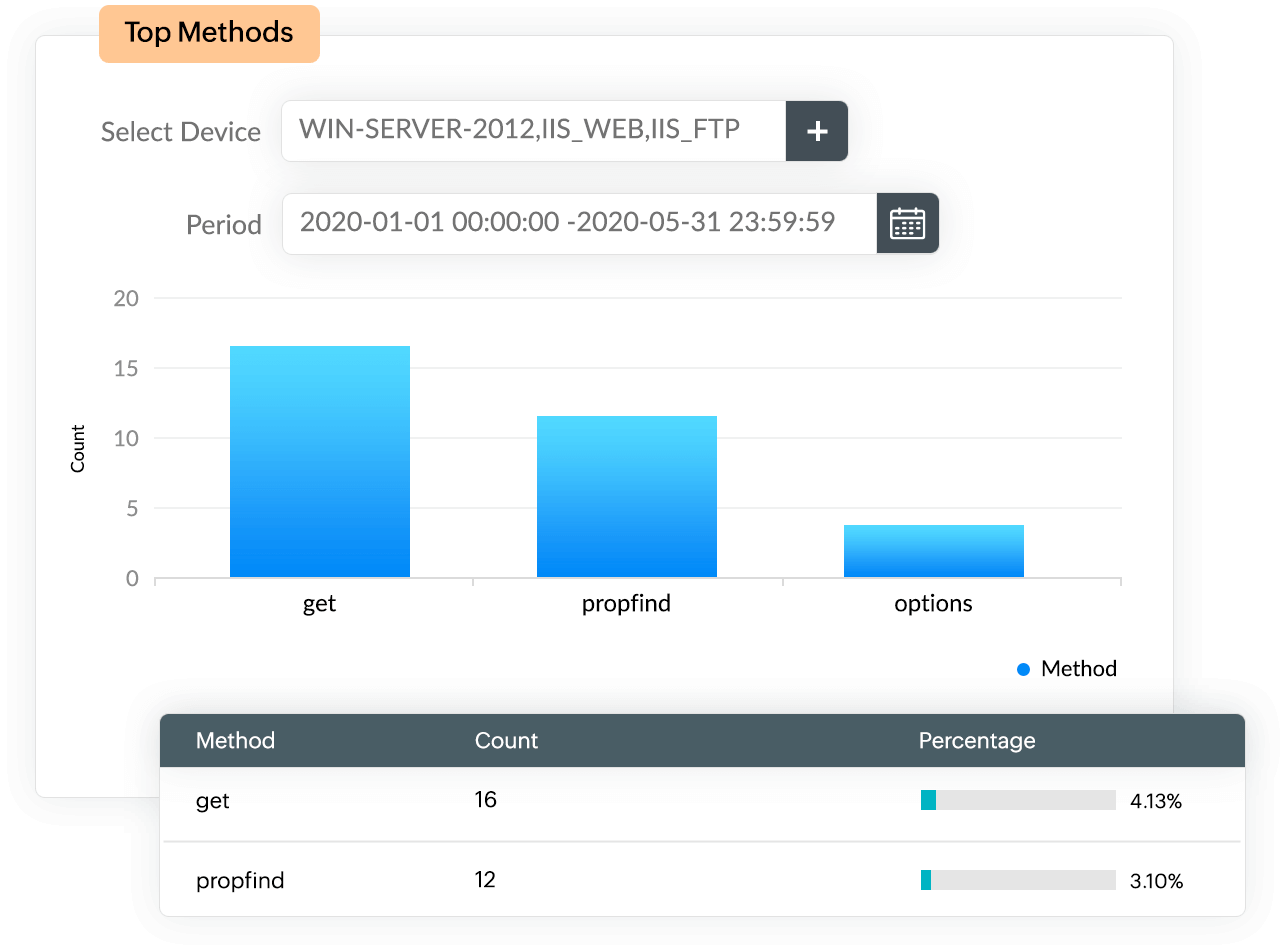This screenshot has height=952, width=1281.
Task: Click the 'options' x-axis label
Action: tap(934, 605)
